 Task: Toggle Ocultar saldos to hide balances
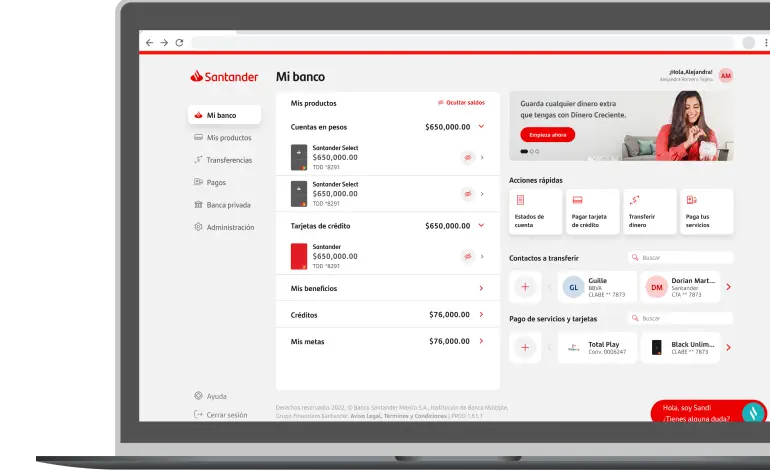point(461,103)
